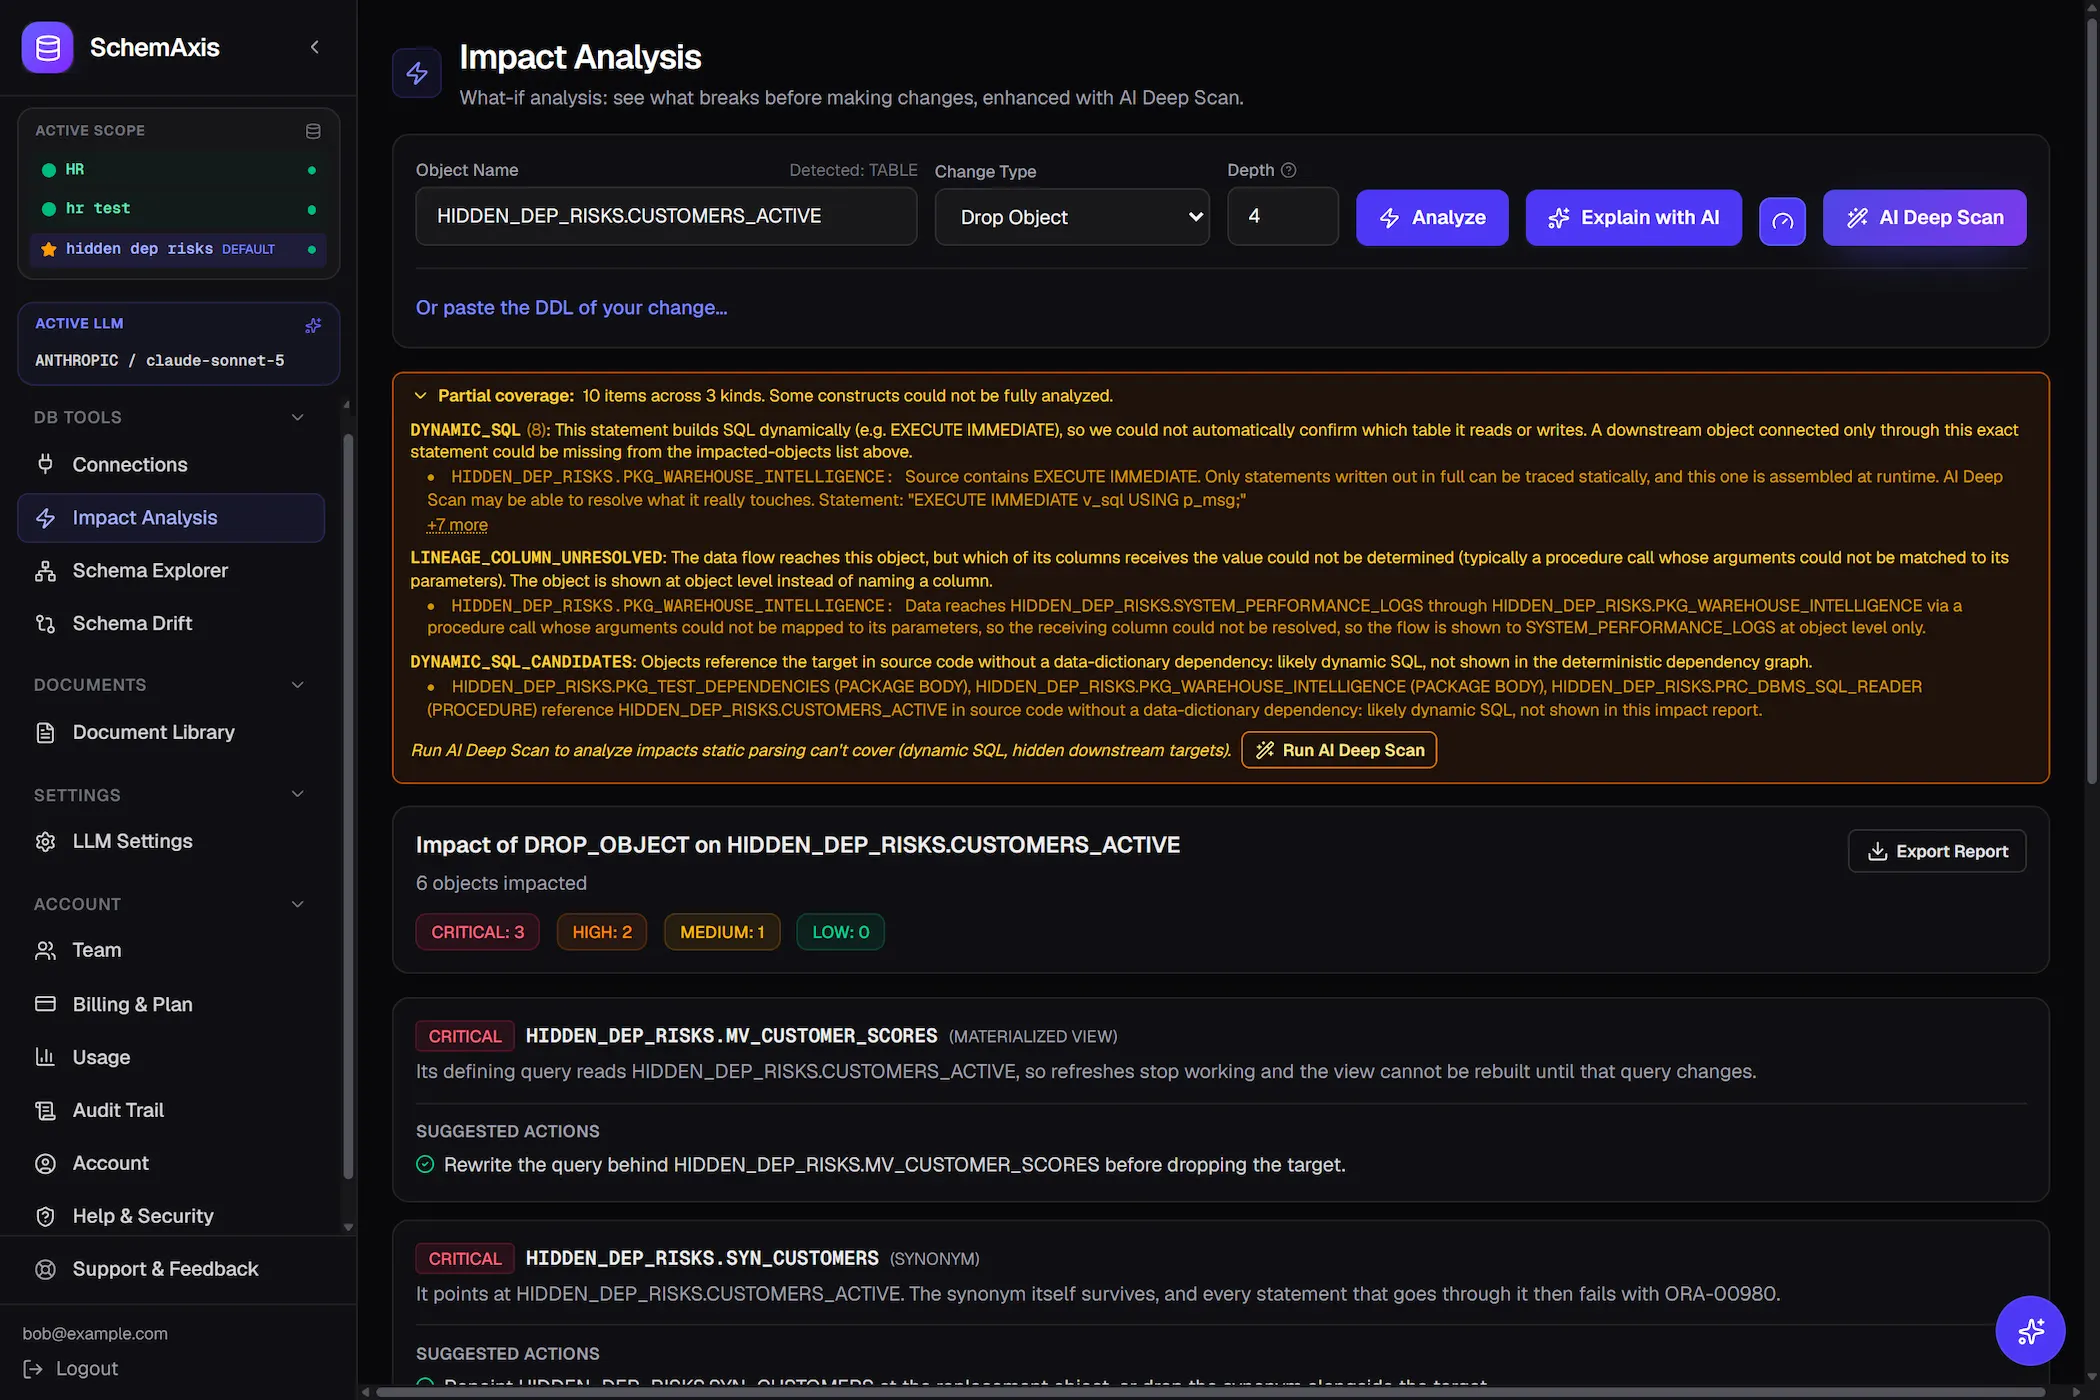This screenshot has height=1400, width=2100.
Task: Click the SYN_CUSTOMERS synonym object name
Action: tap(702, 1258)
